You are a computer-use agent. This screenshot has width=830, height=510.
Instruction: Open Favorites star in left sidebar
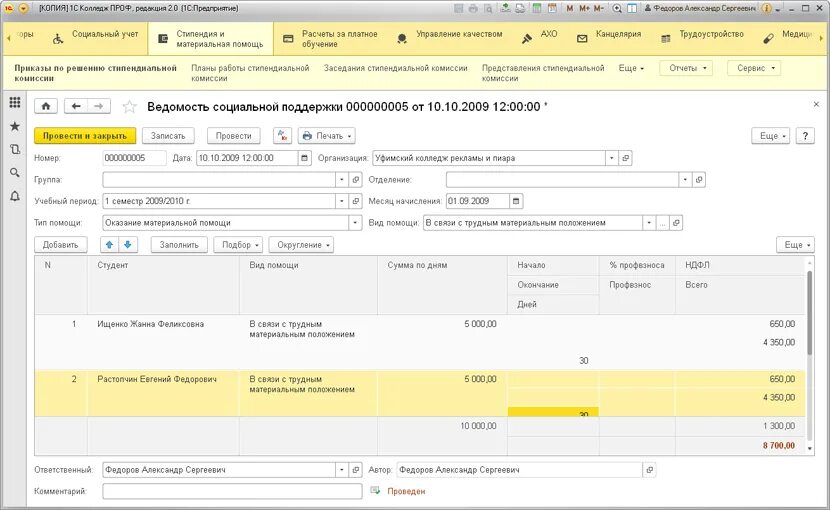coord(15,126)
